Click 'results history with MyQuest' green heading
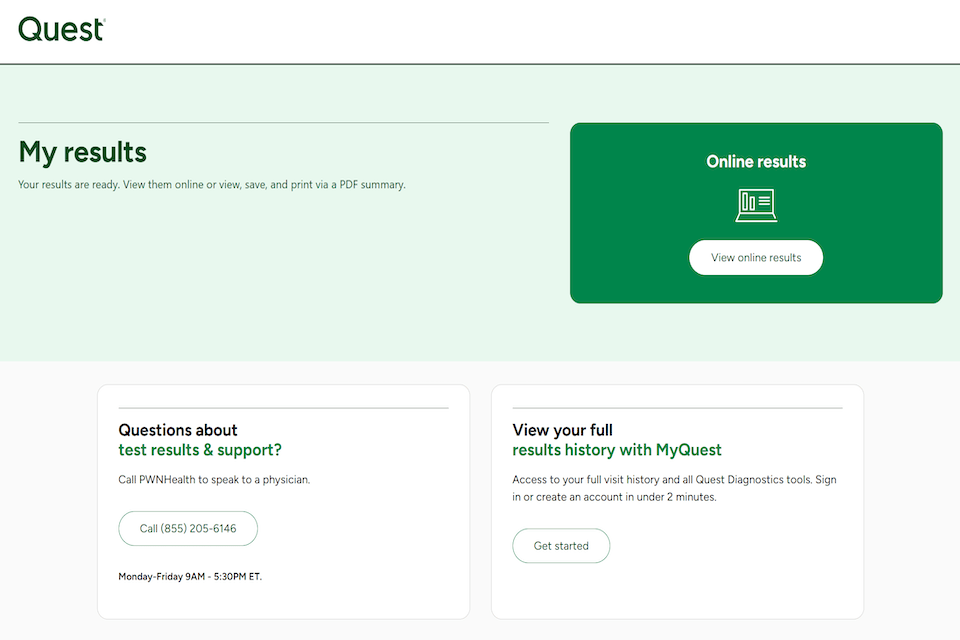The height and width of the screenshot is (640, 960). pyautogui.click(x=617, y=450)
